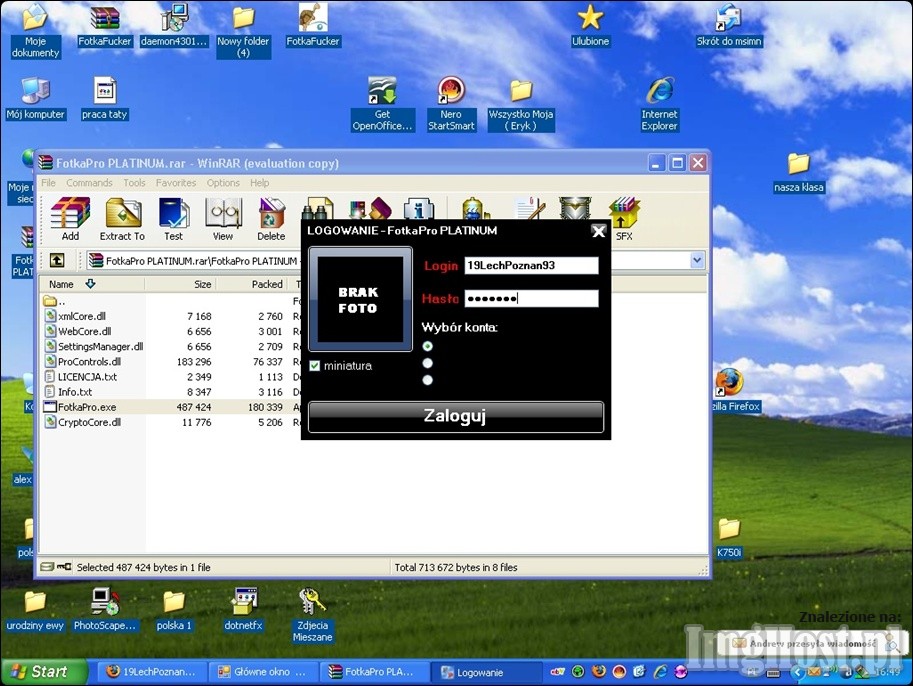The width and height of the screenshot is (913, 686).
Task: Select the Nowy folder (4) desktop icon
Action: click(243, 30)
